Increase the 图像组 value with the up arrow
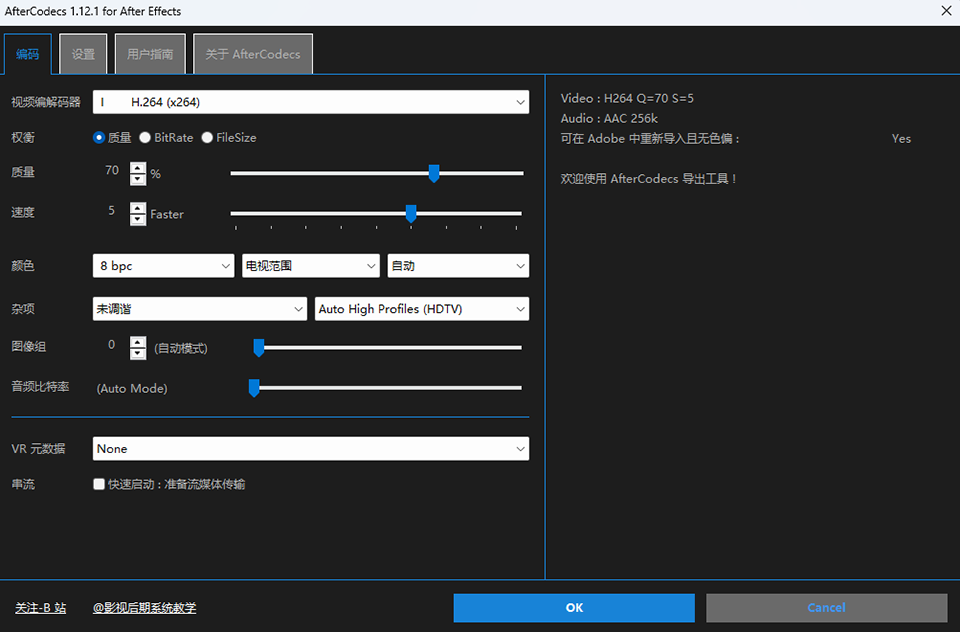This screenshot has height=632, width=960. (138, 342)
